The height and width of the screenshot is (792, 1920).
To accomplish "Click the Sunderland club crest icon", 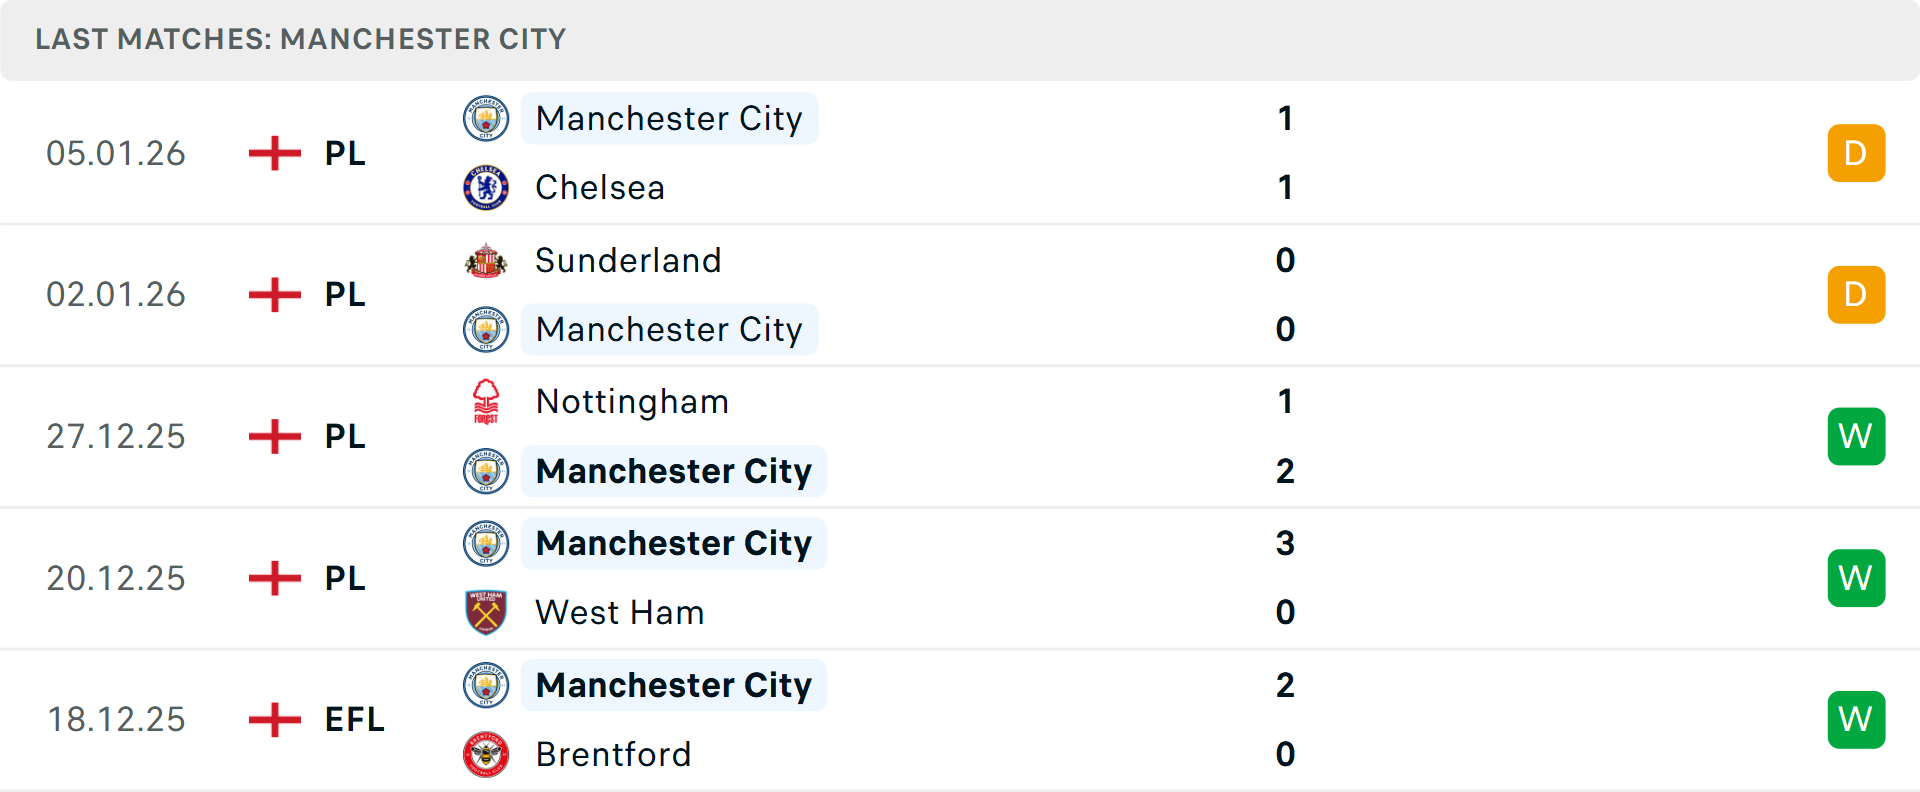I will click(x=486, y=261).
